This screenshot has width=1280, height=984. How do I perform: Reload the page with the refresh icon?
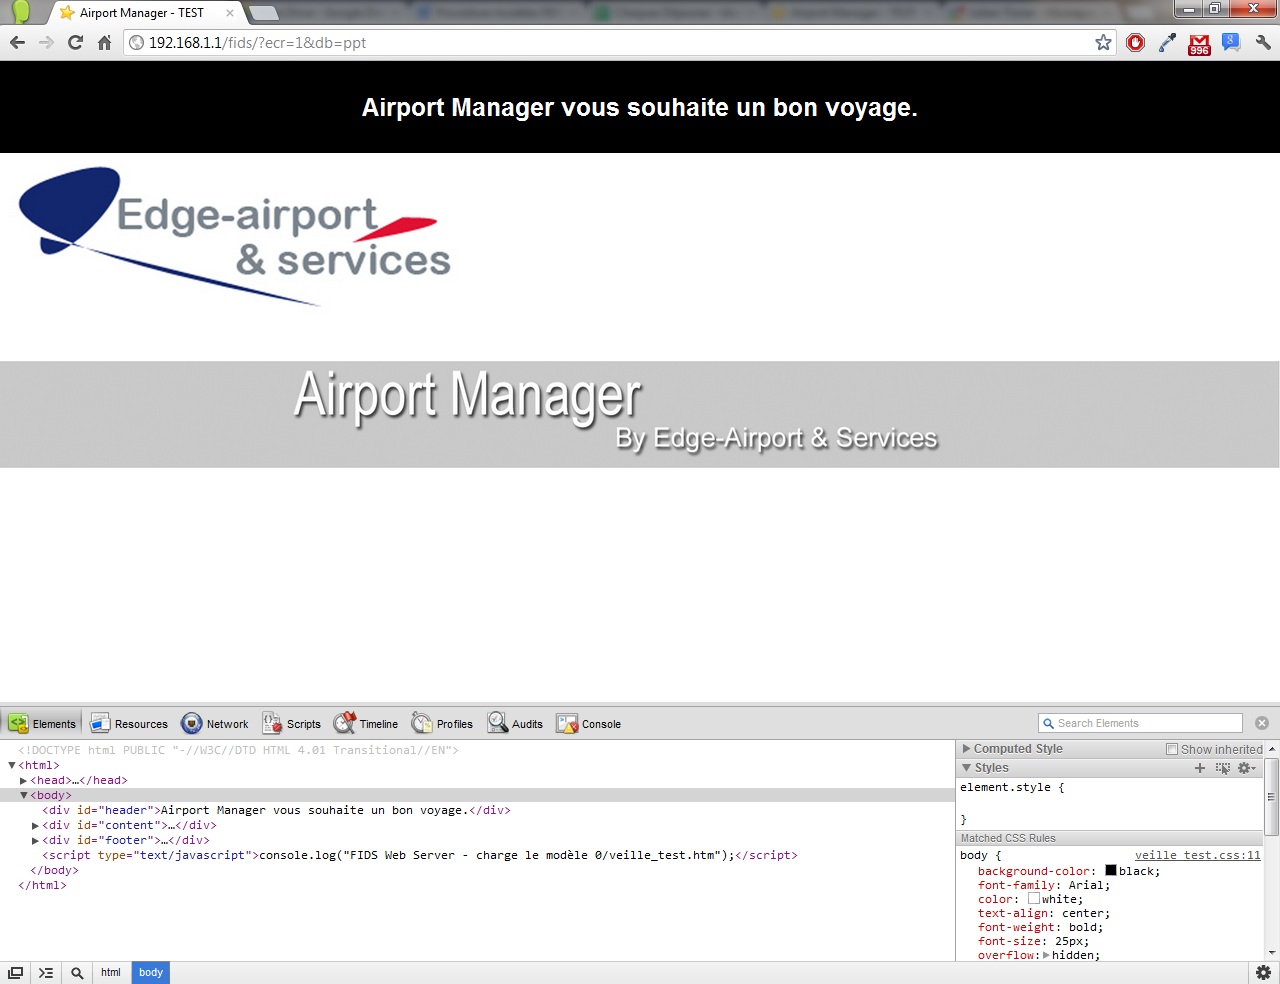pos(75,43)
